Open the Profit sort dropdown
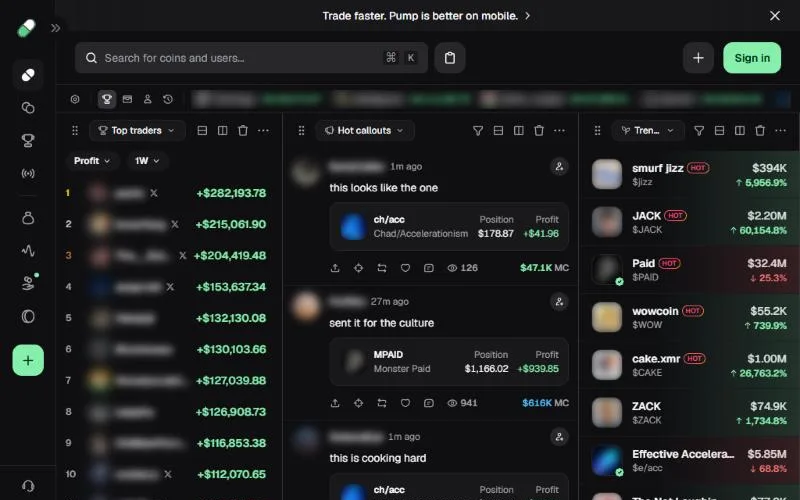800x500 pixels. pyautogui.click(x=92, y=161)
